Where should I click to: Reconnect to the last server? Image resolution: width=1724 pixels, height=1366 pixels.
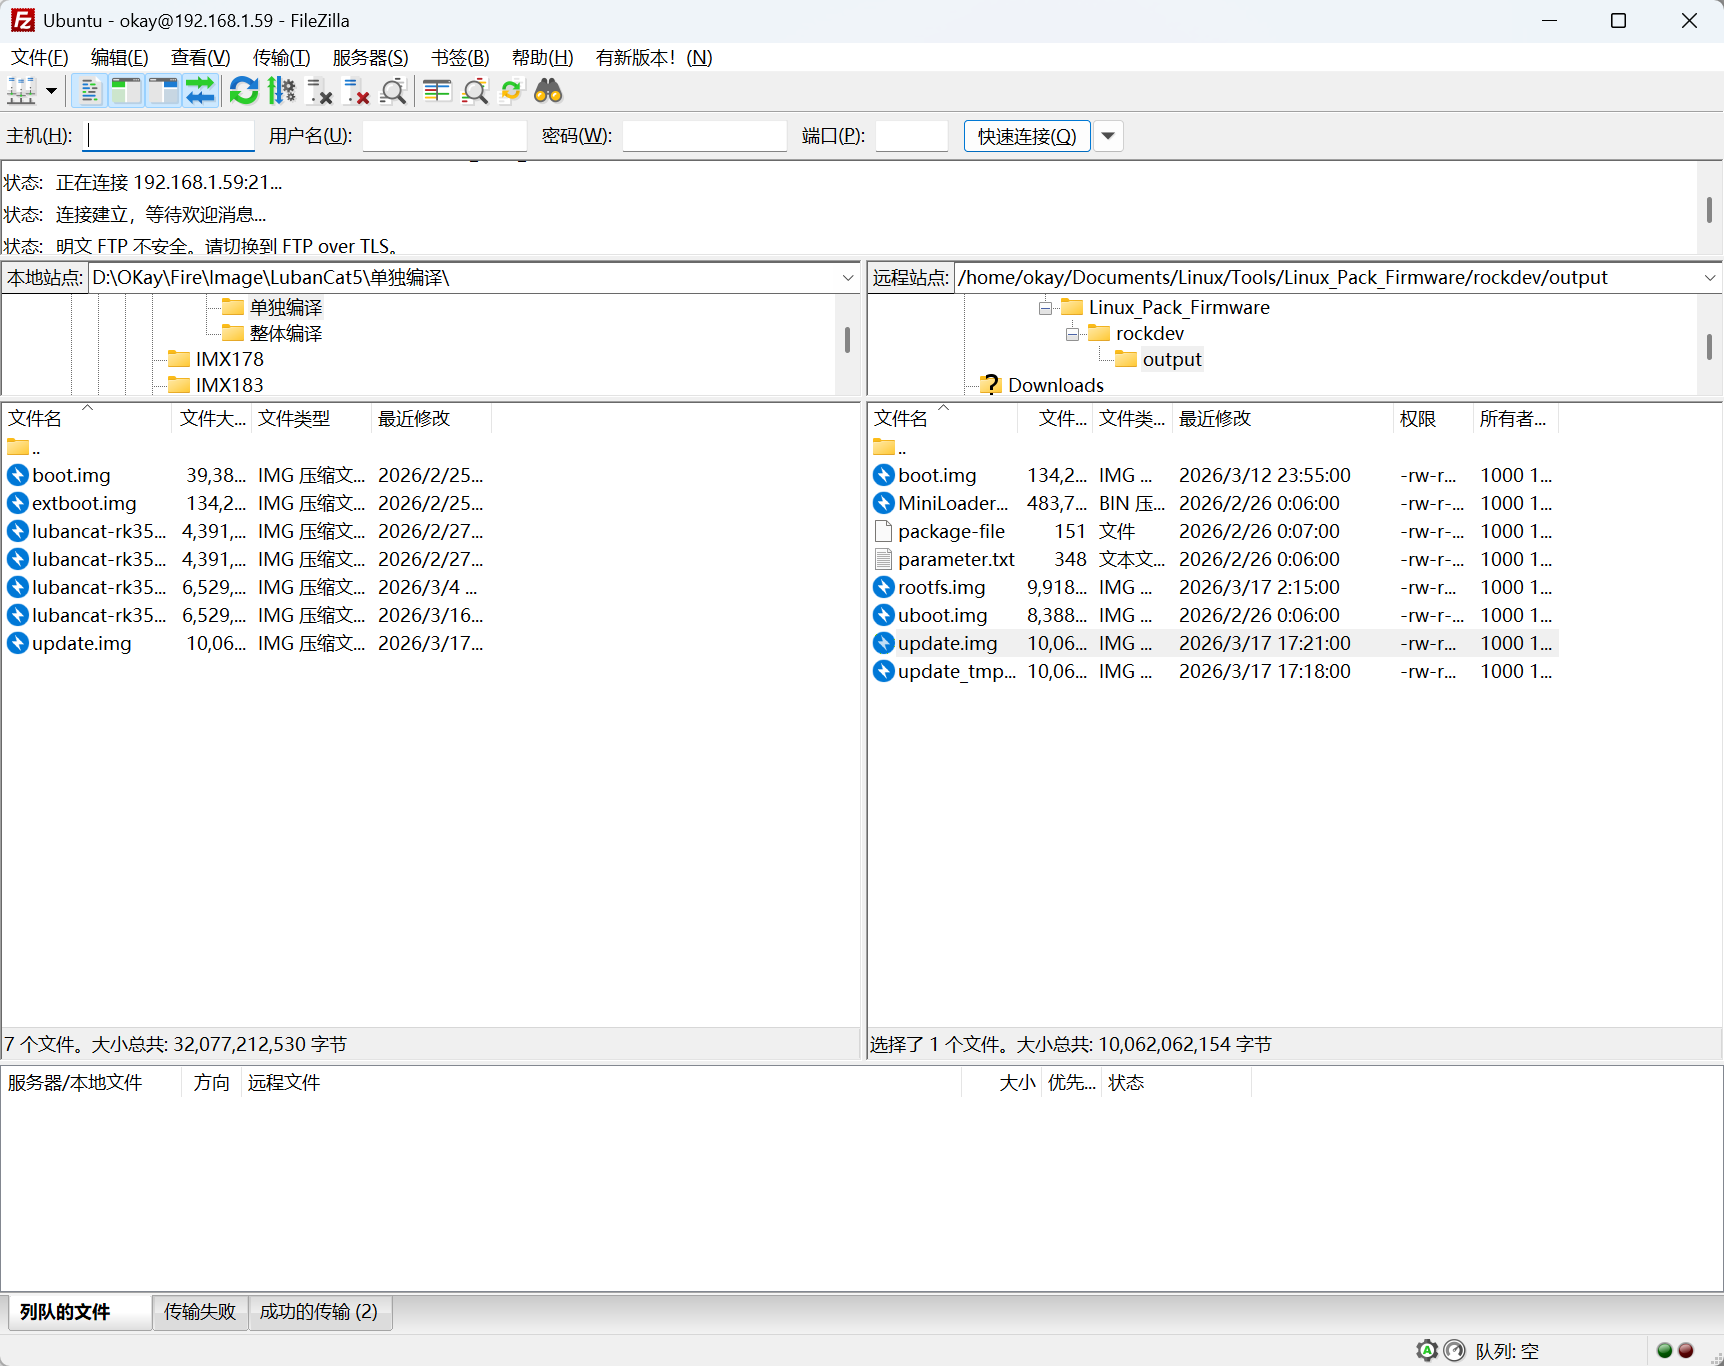pyautogui.click(x=394, y=92)
